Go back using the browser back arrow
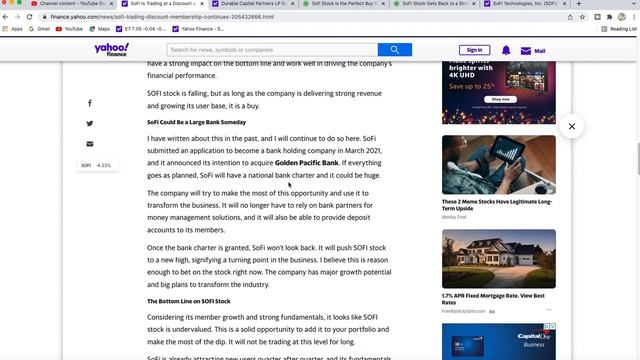Image resolution: width=640 pixels, height=360 pixels. (5, 17)
